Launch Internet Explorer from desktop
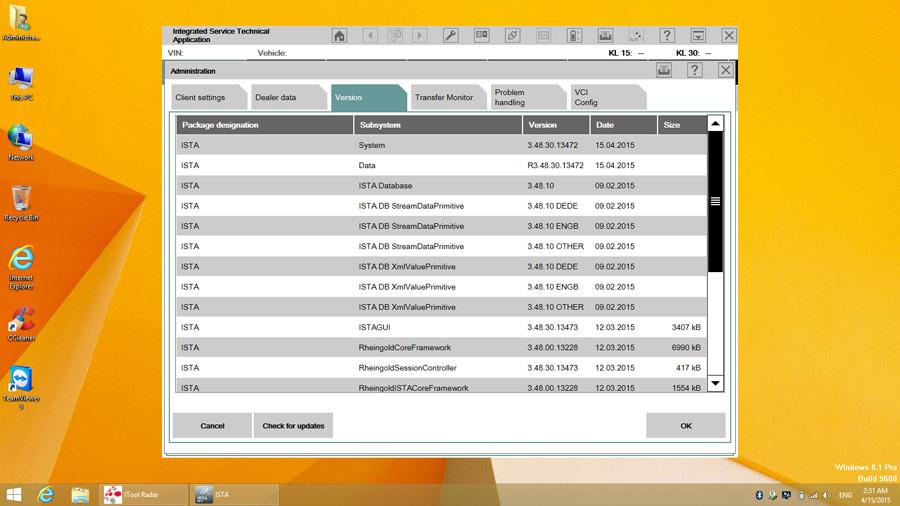This screenshot has height=506, width=900. point(21,267)
